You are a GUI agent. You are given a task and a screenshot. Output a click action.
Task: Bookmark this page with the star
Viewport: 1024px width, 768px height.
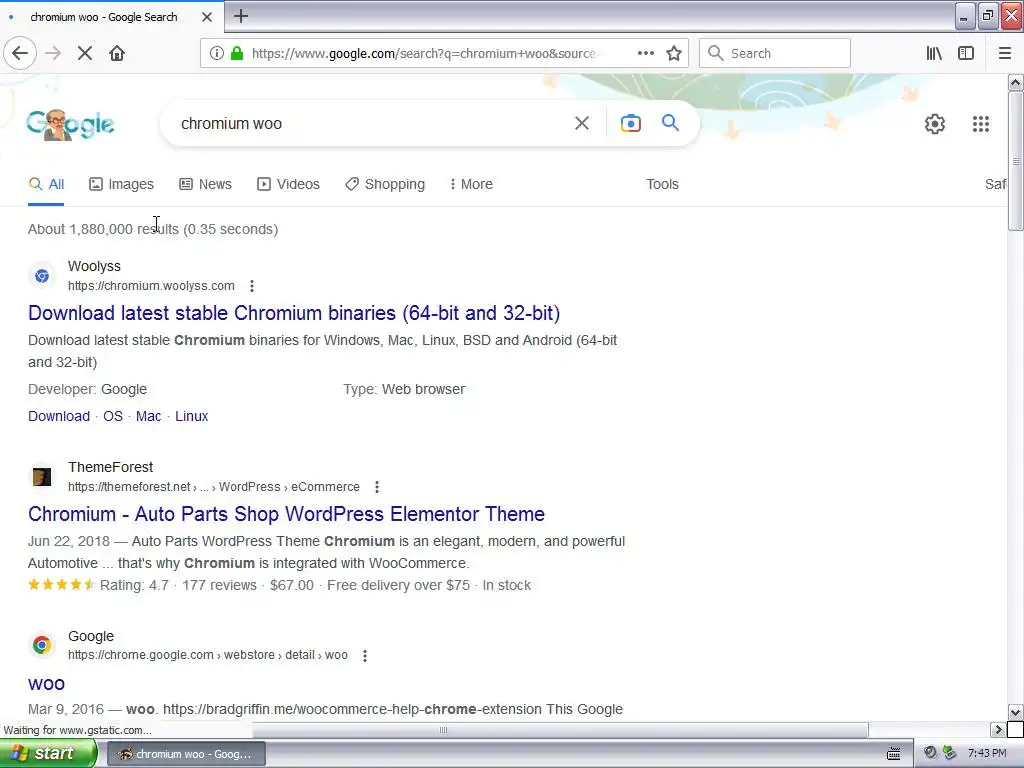[x=674, y=53]
